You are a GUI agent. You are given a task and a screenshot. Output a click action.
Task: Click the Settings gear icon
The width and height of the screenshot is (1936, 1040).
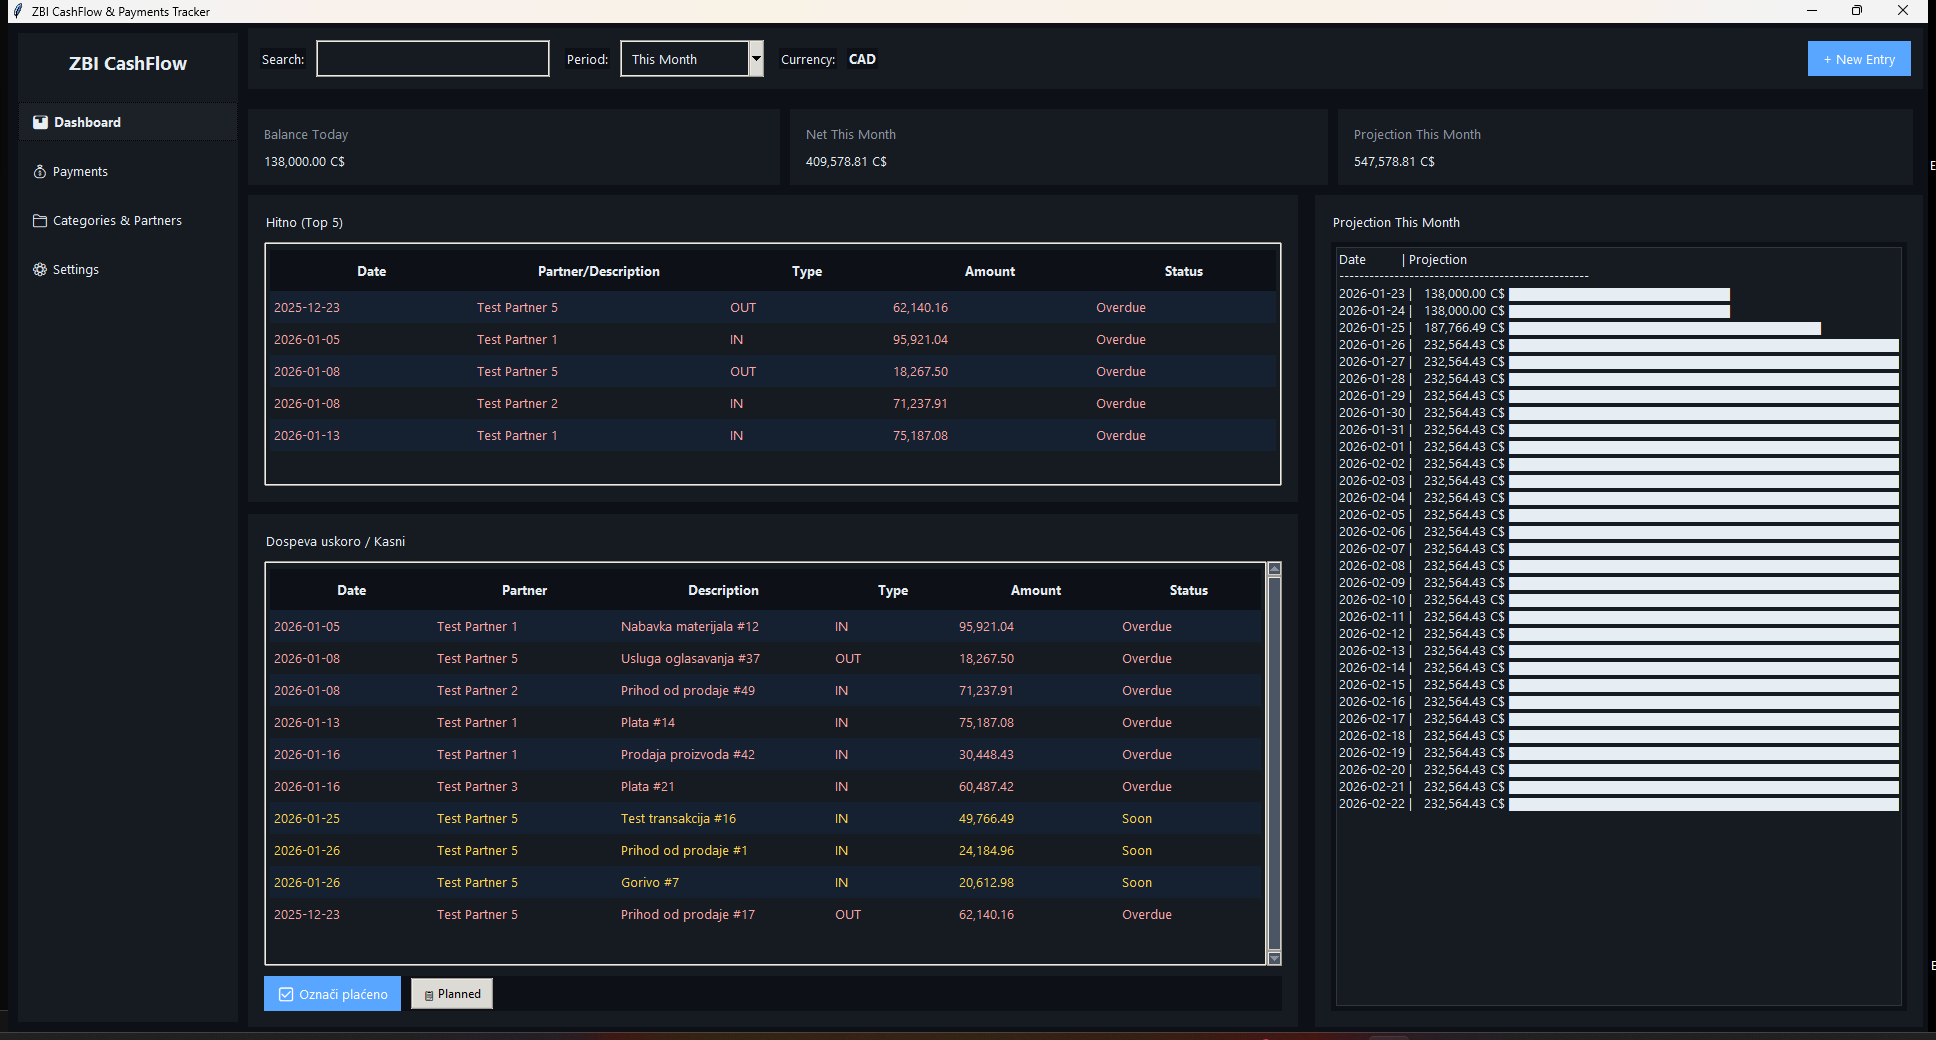pos(40,270)
